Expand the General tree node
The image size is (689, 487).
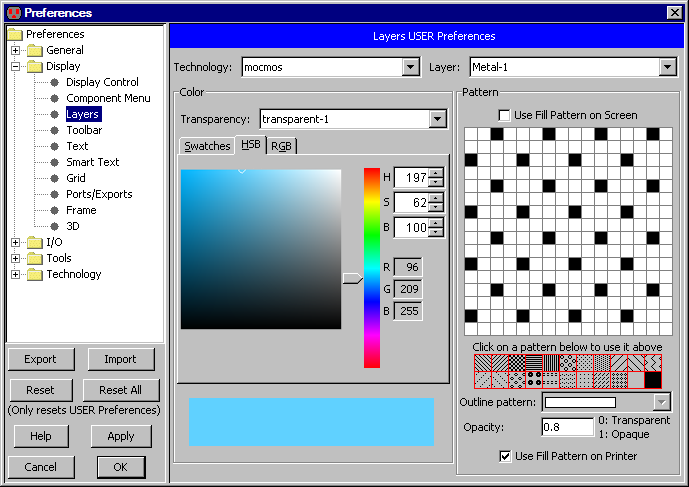pos(15,51)
